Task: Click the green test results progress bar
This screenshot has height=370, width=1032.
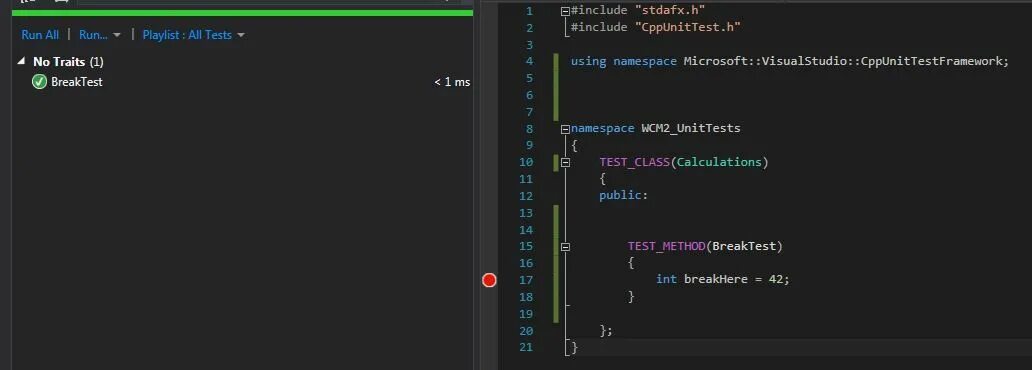Action: coord(242,13)
